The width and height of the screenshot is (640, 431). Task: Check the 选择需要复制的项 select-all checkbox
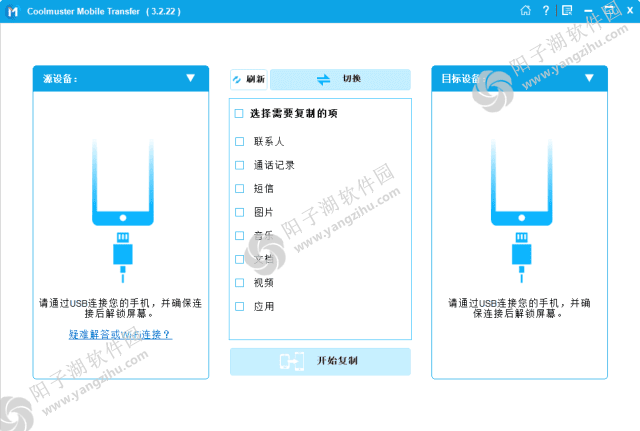tap(239, 113)
